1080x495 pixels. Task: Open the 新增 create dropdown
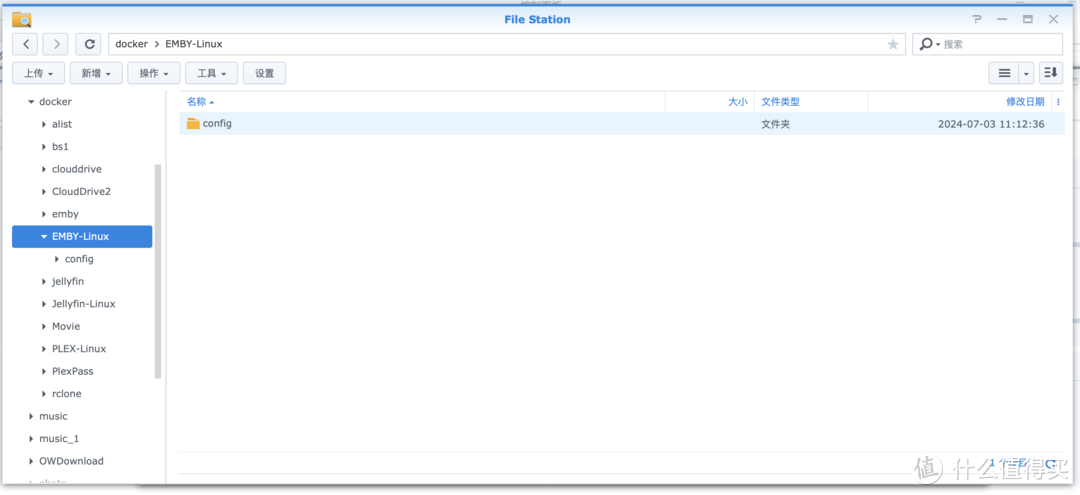97,73
